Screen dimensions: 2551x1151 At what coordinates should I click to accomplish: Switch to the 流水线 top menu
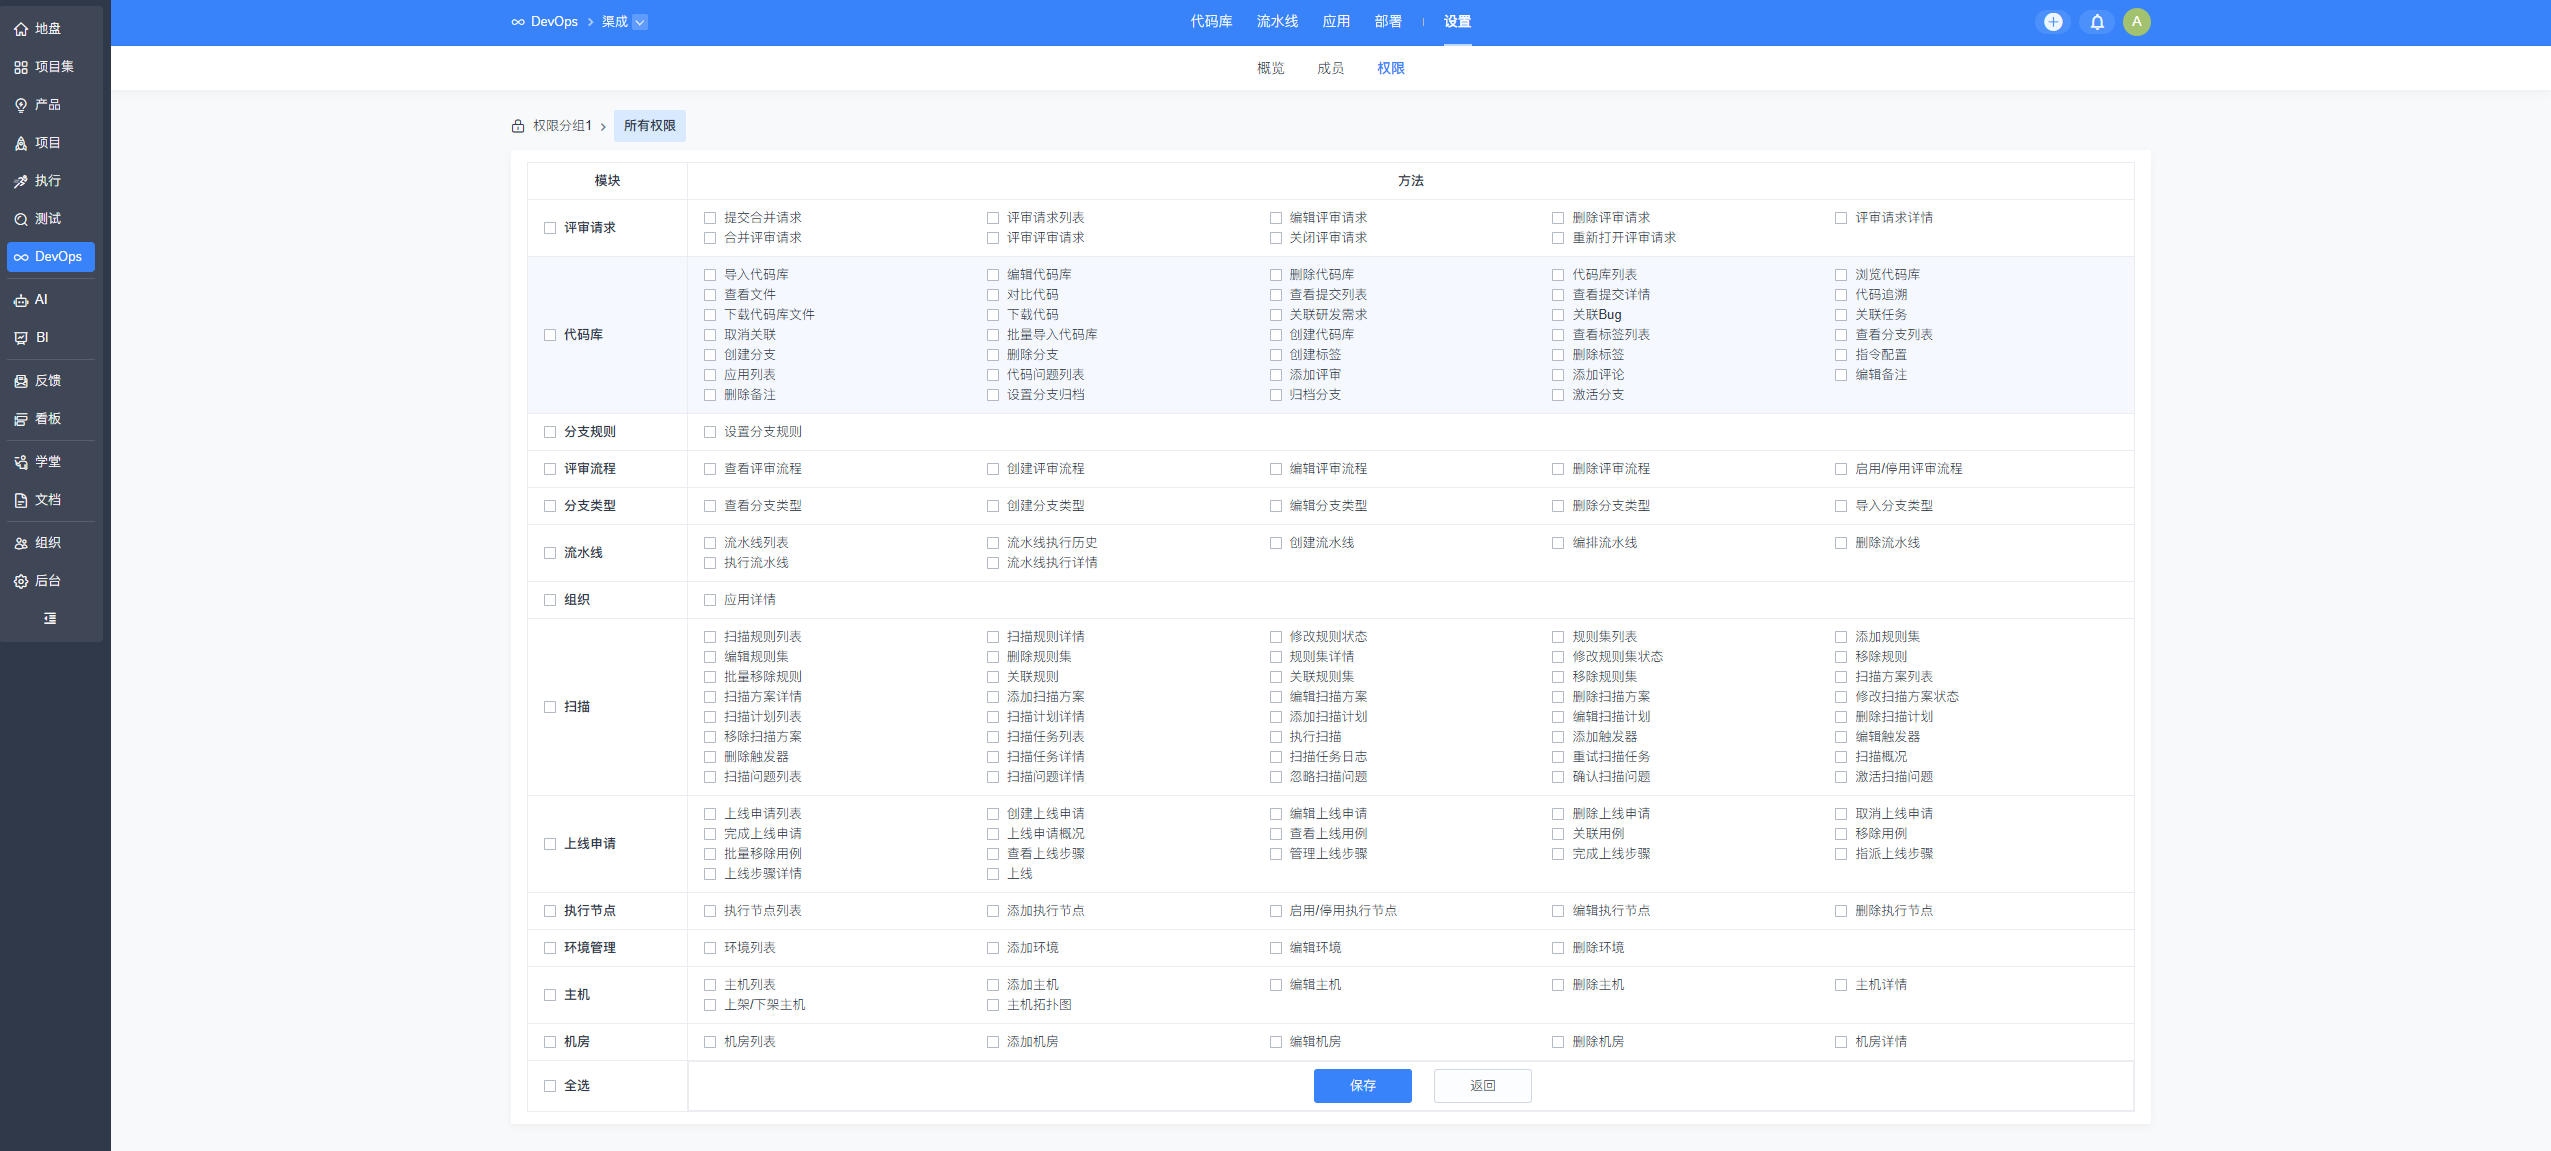coord(1277,22)
